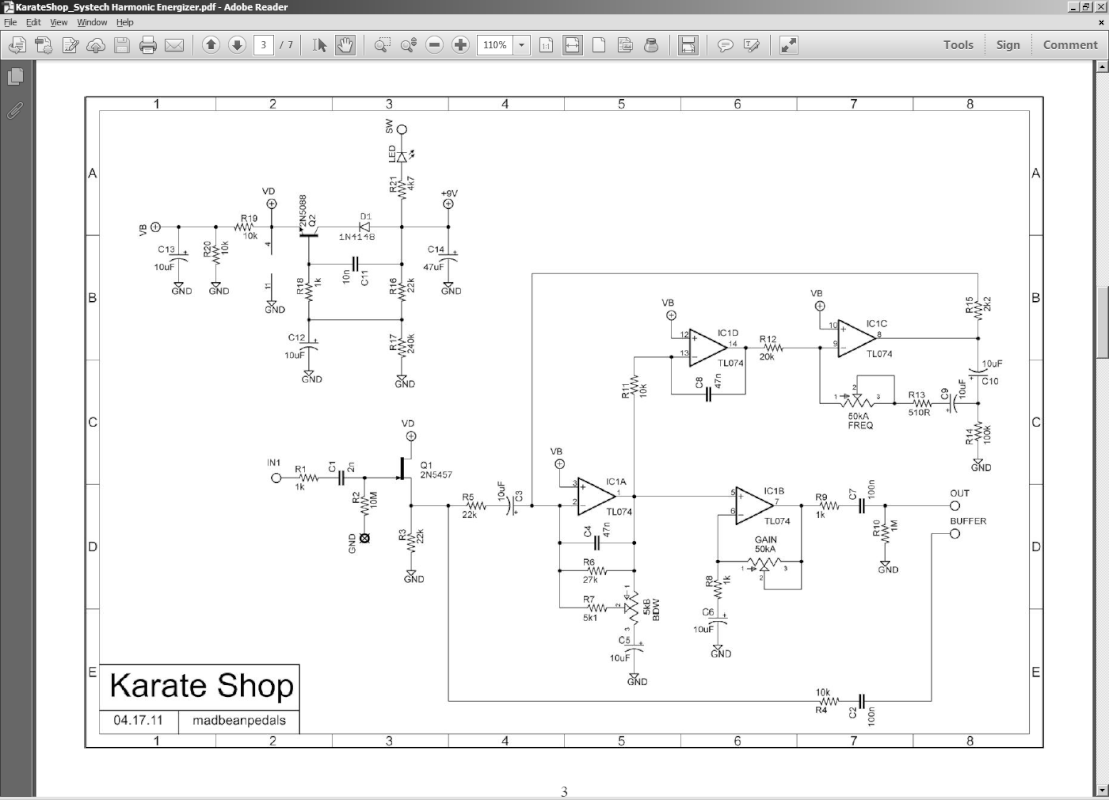Choose the Select tool cursor icon
Screen dimensions: 1109x800
click(x=320, y=45)
